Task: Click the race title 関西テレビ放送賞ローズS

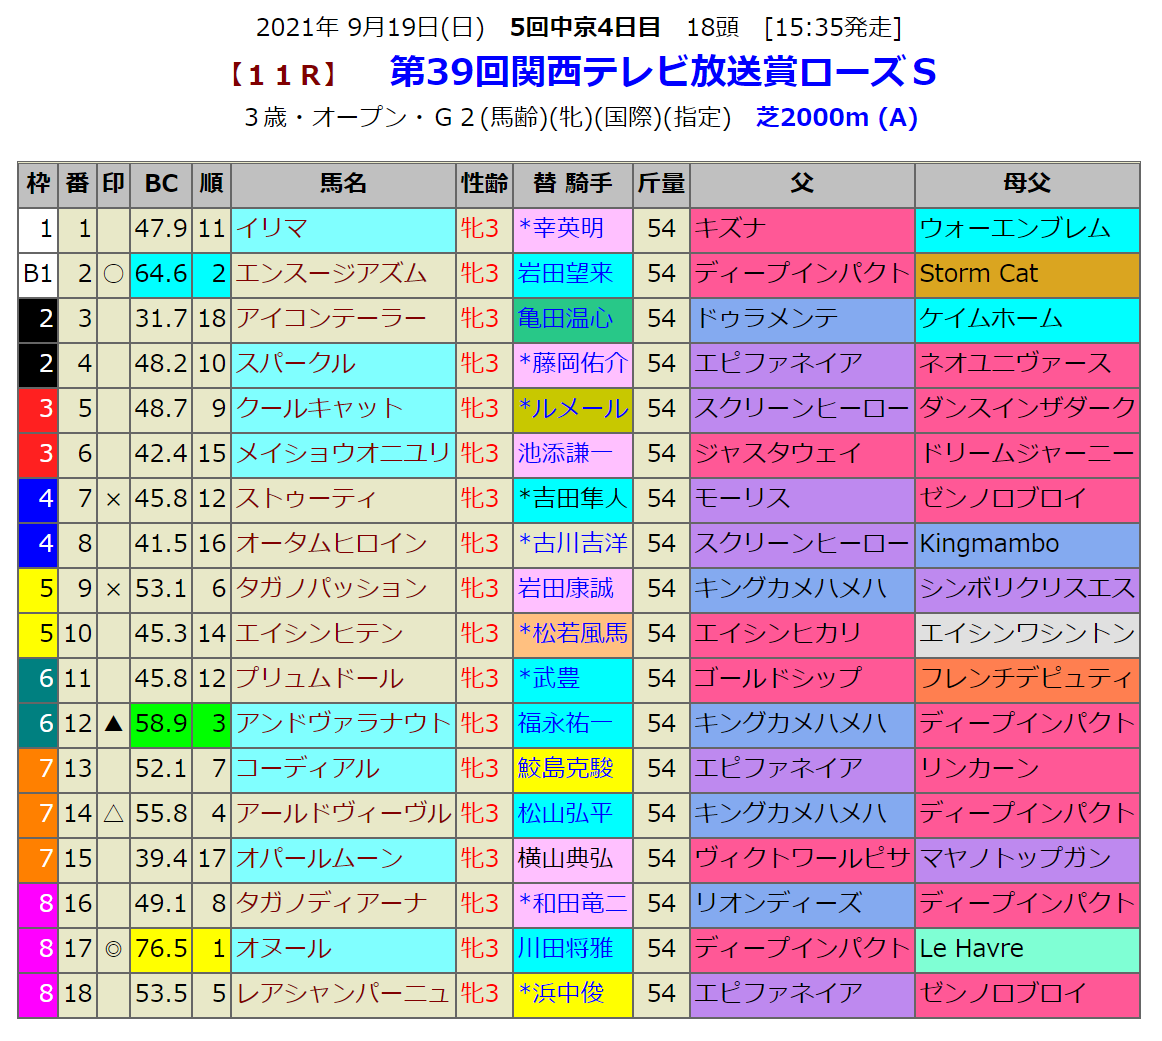Action: [662, 72]
